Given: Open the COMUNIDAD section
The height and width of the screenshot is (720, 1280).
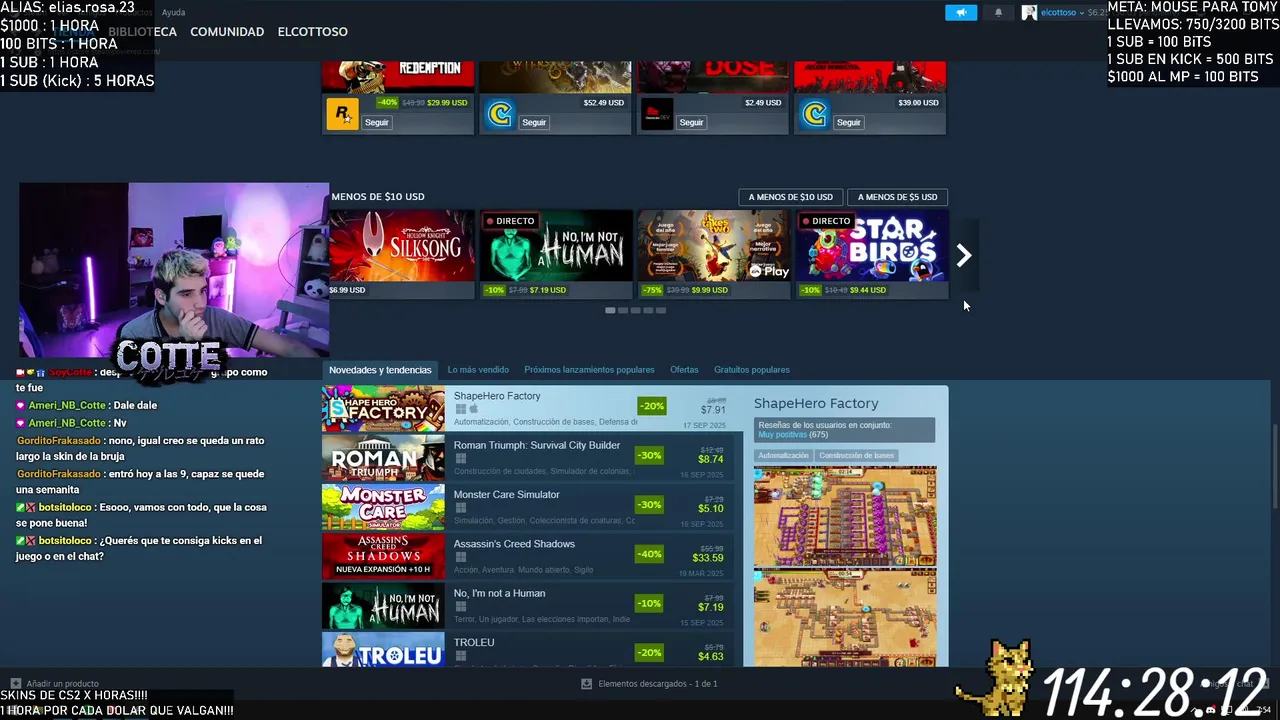Looking at the screenshot, I should (227, 32).
